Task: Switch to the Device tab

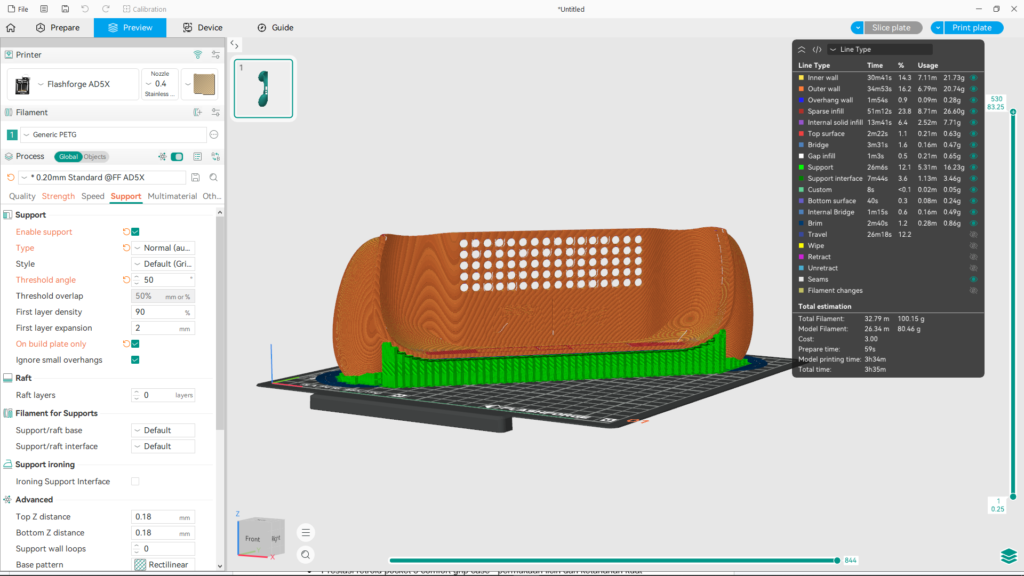Action: pyautogui.click(x=202, y=27)
